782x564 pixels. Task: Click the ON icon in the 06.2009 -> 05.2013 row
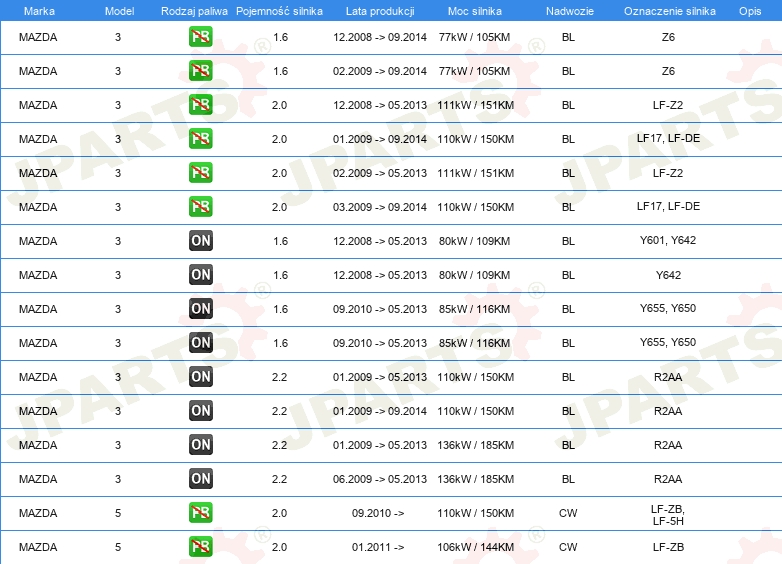point(200,479)
